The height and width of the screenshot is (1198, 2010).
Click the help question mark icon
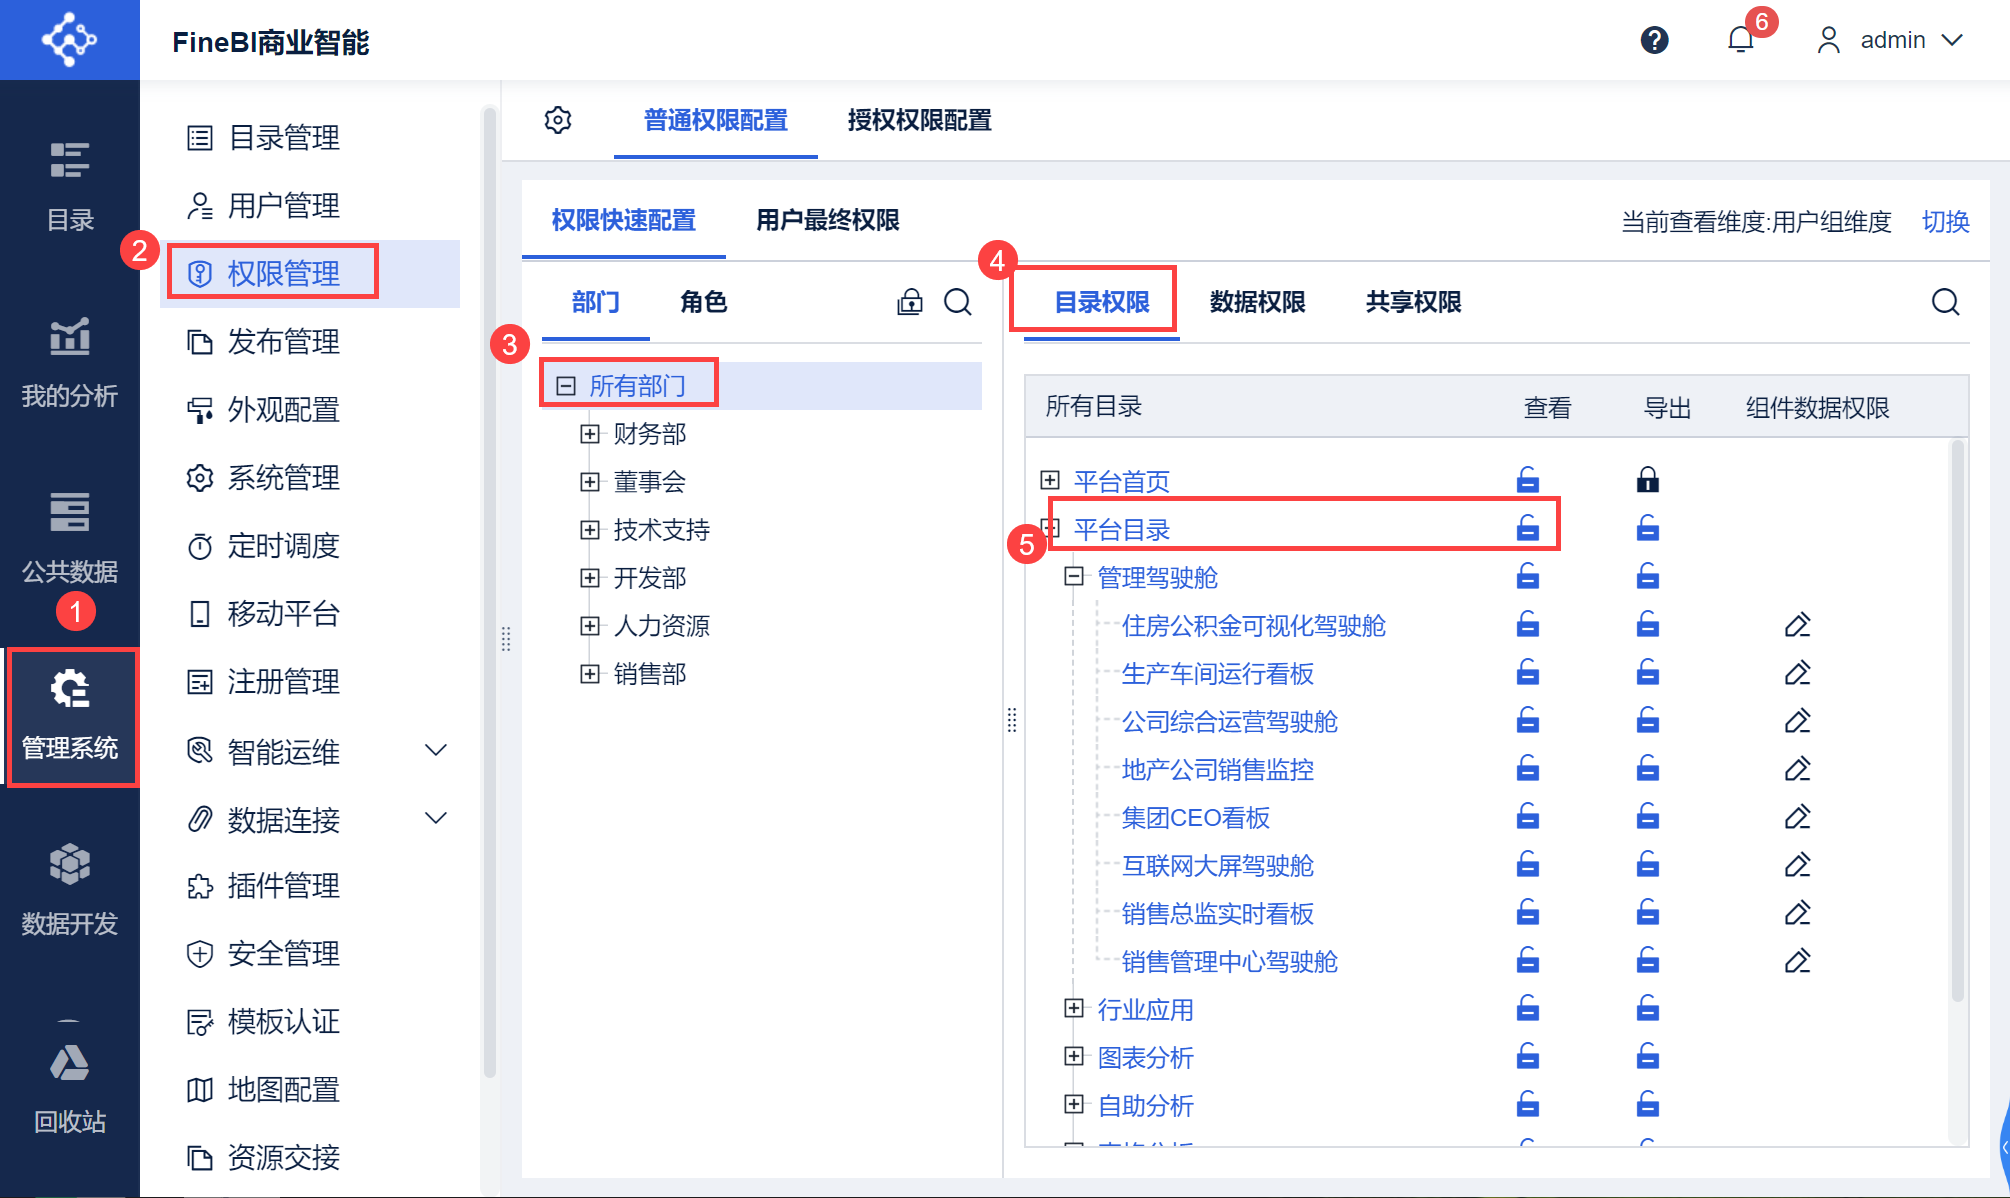coord(1654,40)
